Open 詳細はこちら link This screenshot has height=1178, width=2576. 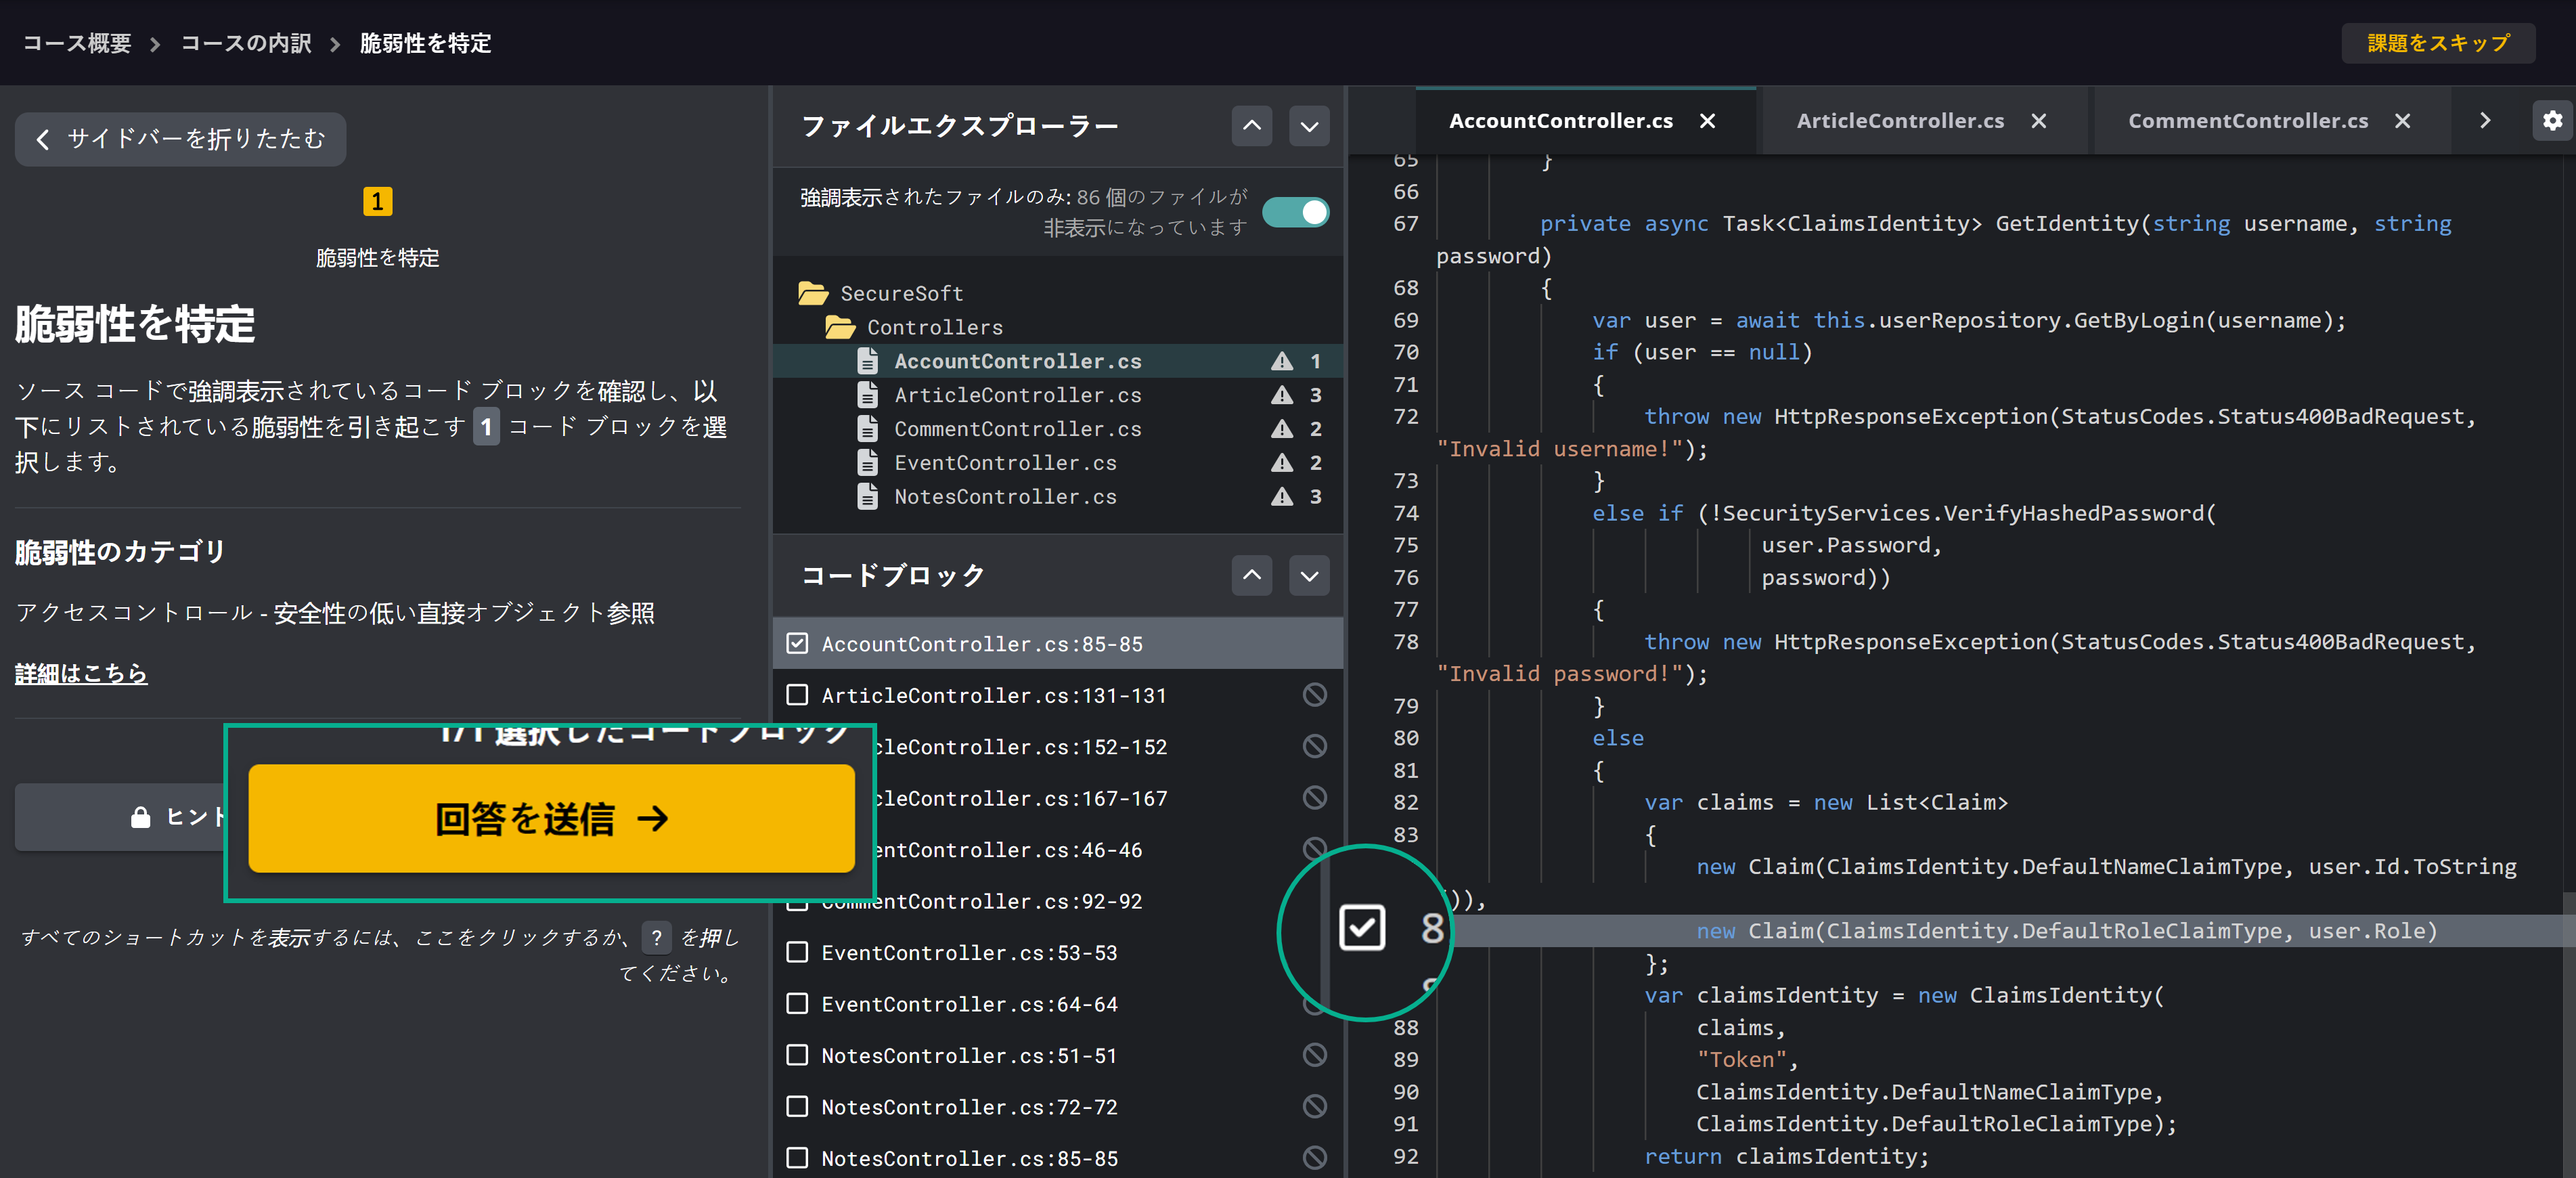point(81,673)
